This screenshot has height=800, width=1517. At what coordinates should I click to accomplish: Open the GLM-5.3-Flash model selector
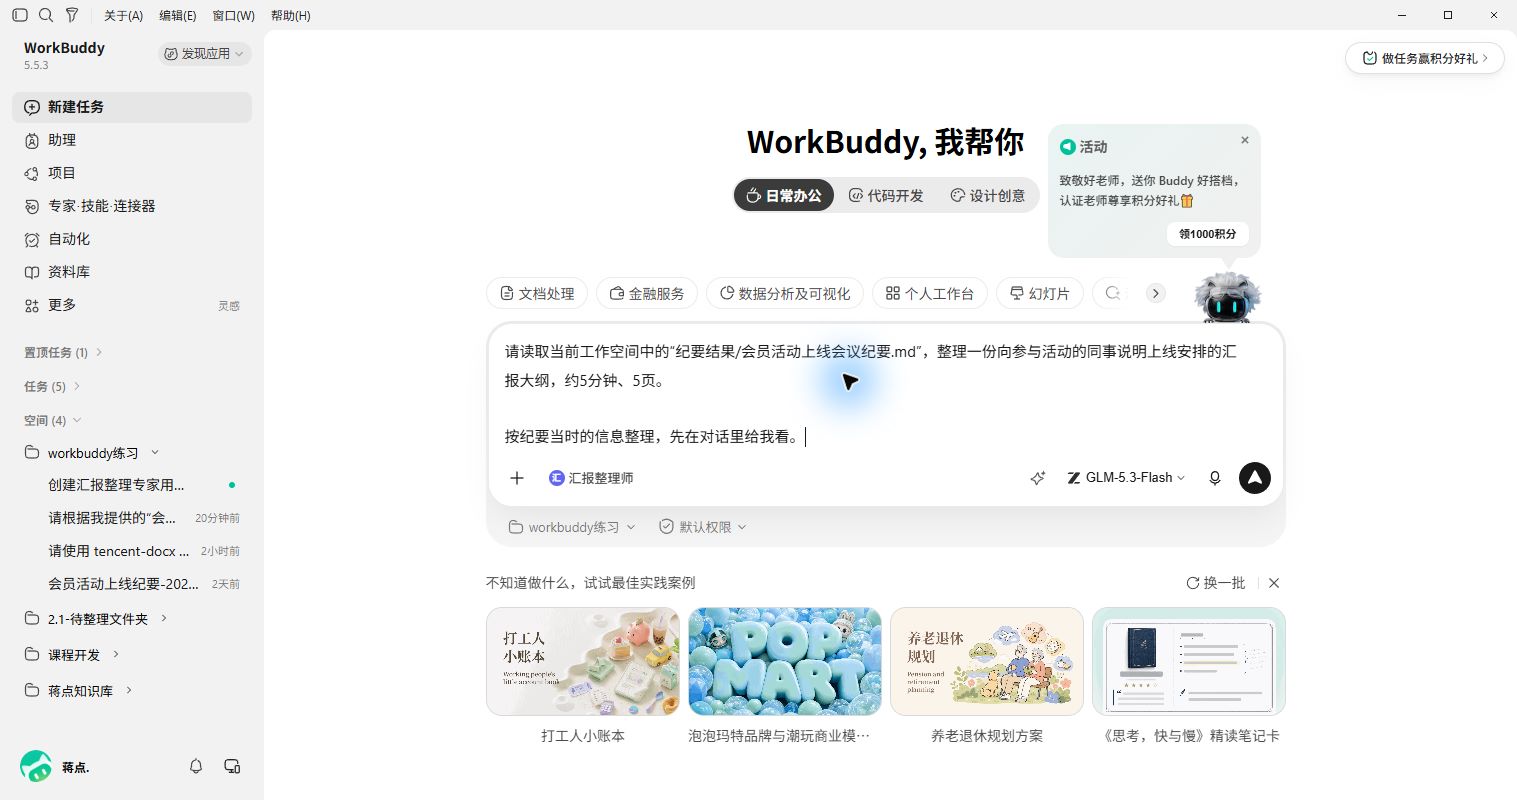tap(1126, 478)
